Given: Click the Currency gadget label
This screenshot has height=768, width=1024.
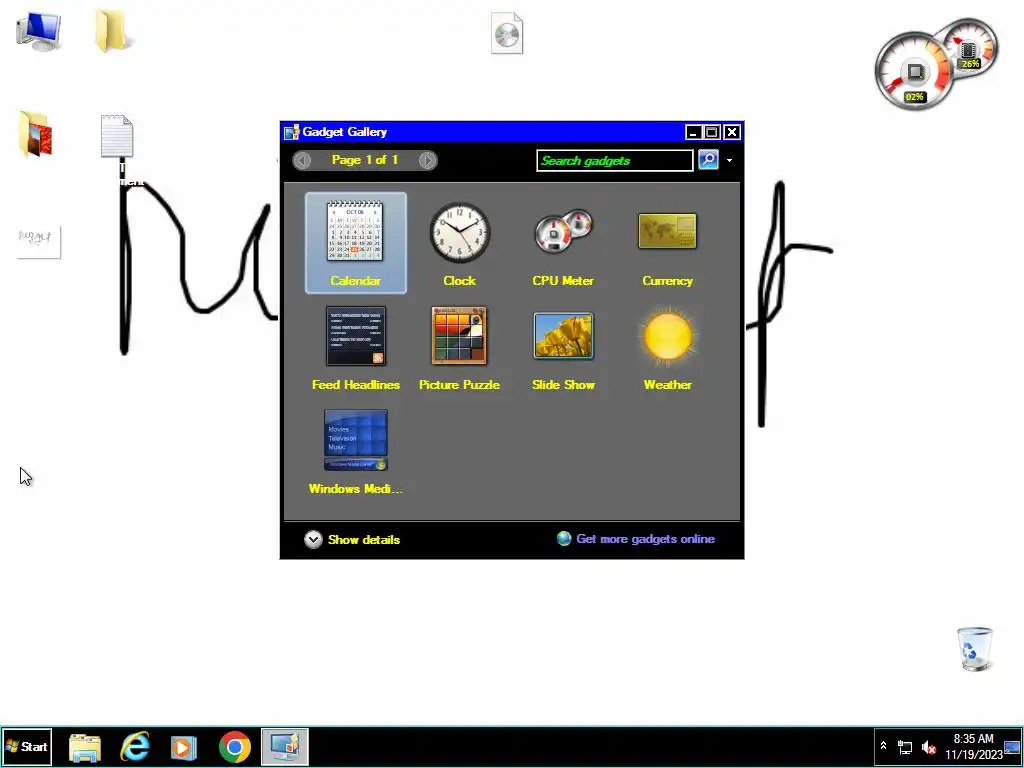Looking at the screenshot, I should (x=667, y=281).
